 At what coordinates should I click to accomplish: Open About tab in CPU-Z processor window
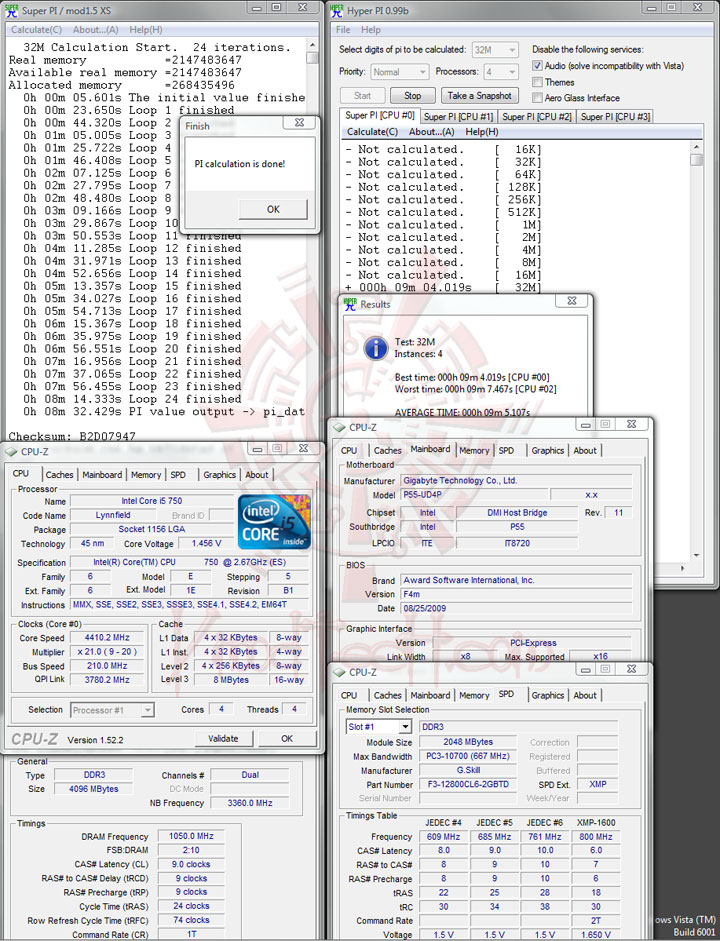click(x=257, y=475)
